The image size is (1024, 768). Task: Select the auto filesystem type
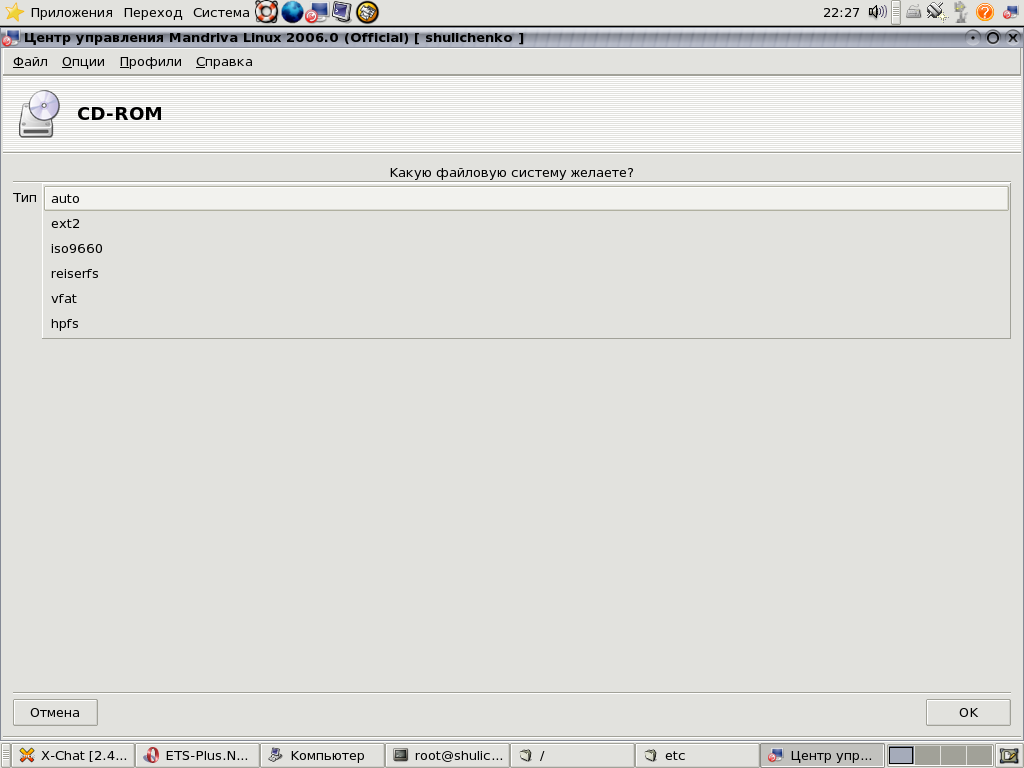point(525,198)
